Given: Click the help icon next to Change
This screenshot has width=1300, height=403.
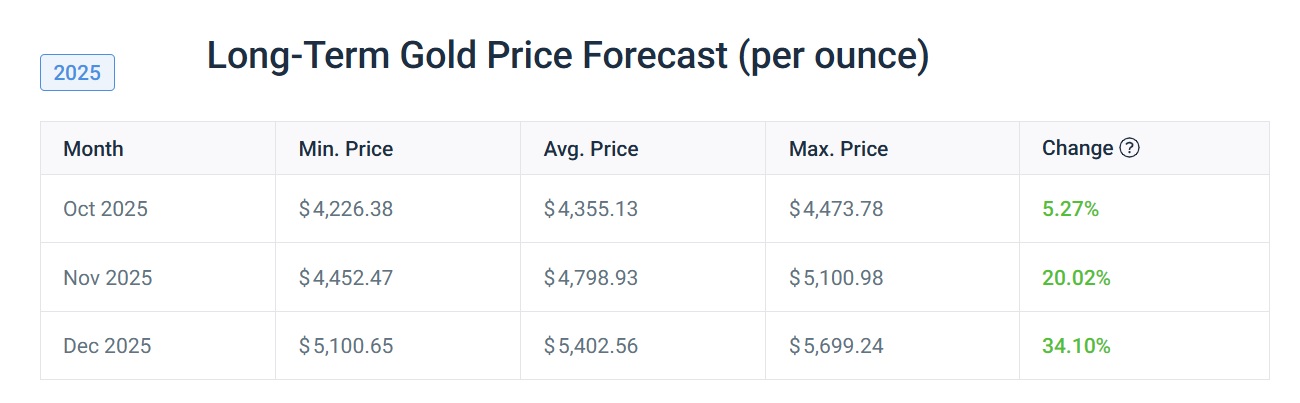Looking at the screenshot, I should click(1130, 149).
